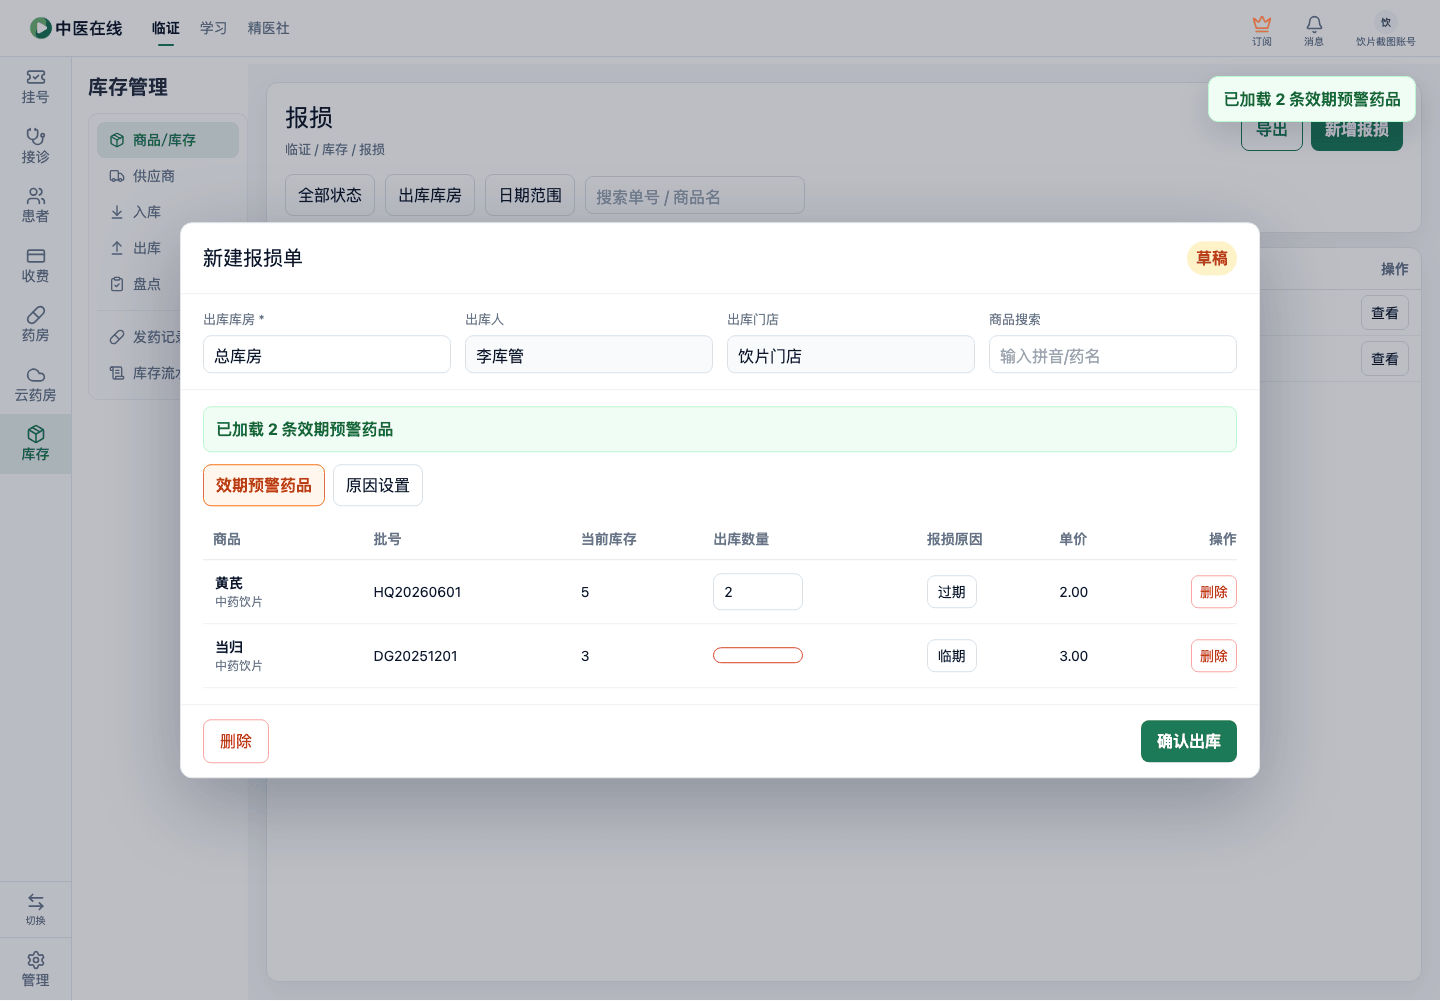
Task: Open 出库 stock-out menu item
Action: [140, 248]
